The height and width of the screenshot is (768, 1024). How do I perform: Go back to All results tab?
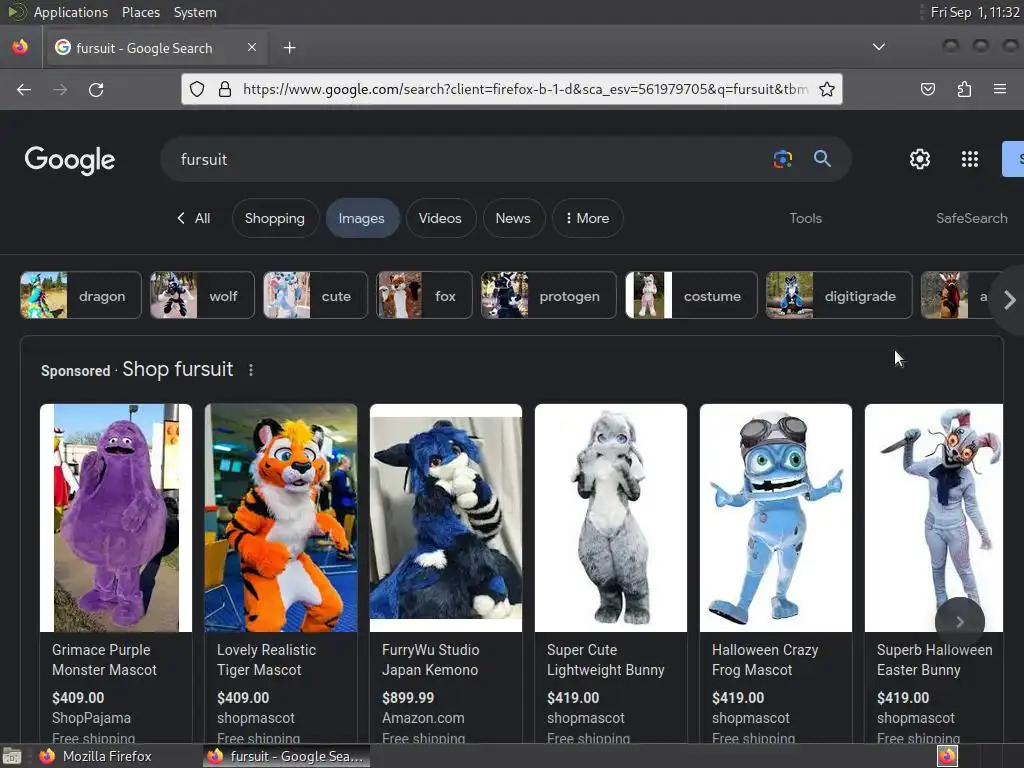coord(194,218)
